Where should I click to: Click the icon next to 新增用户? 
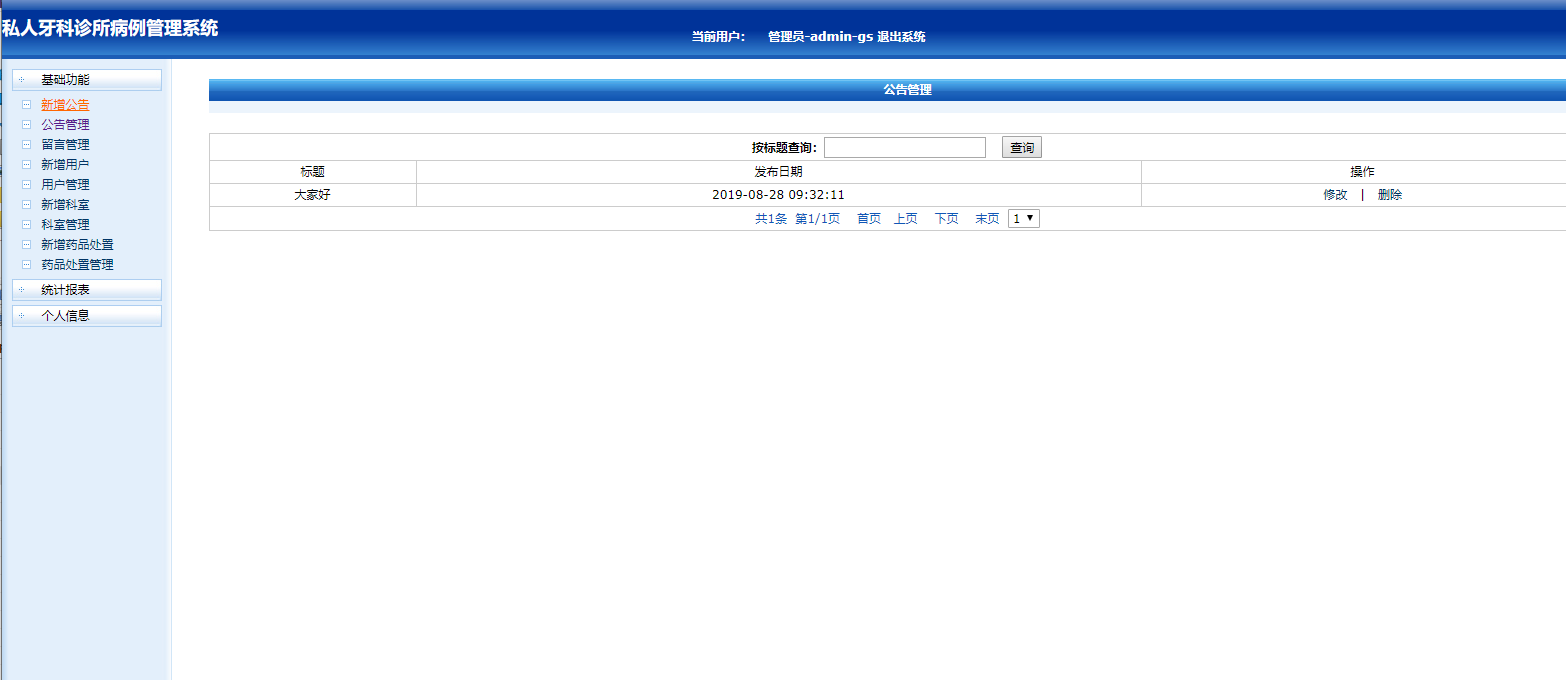point(27,164)
